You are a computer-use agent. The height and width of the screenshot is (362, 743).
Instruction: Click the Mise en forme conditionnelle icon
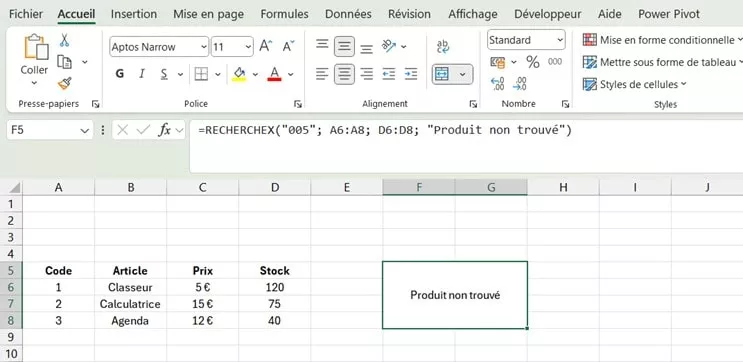tap(589, 40)
